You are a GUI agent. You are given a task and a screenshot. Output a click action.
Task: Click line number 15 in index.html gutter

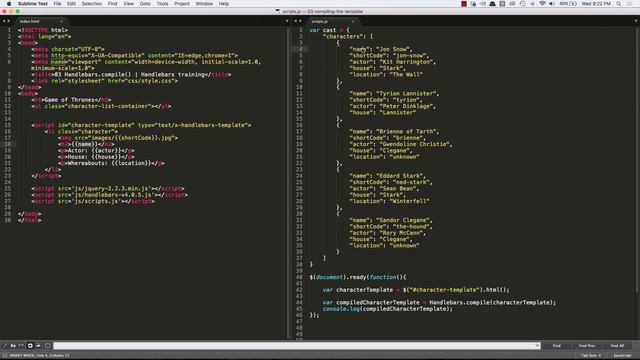(8, 125)
